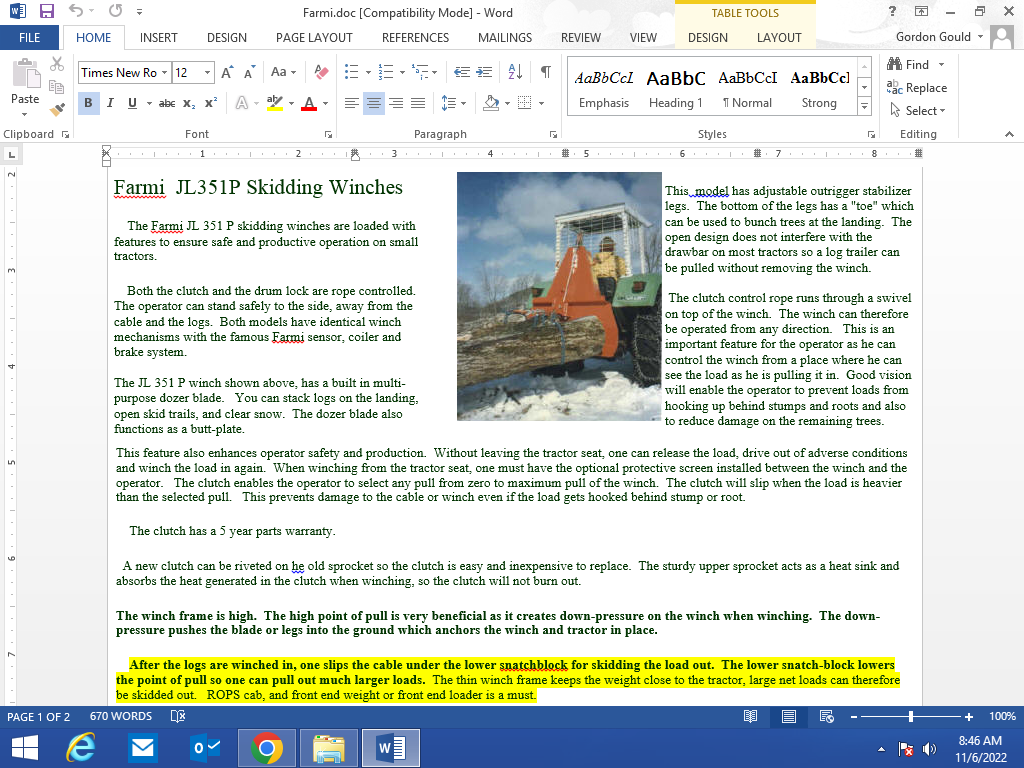The height and width of the screenshot is (768, 1024).
Task: Click the Replace button
Action: coord(917,88)
